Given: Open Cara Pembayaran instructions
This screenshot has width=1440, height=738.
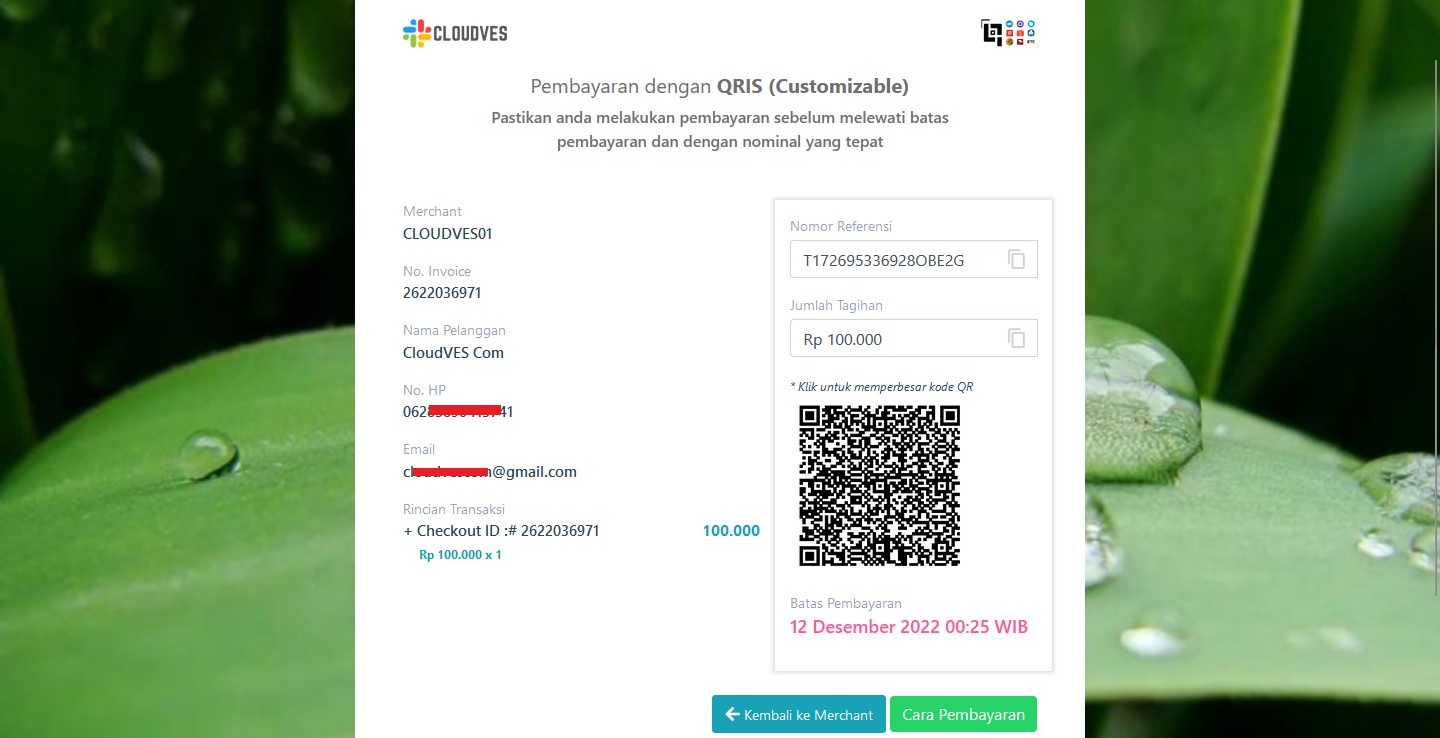Looking at the screenshot, I should [963, 714].
